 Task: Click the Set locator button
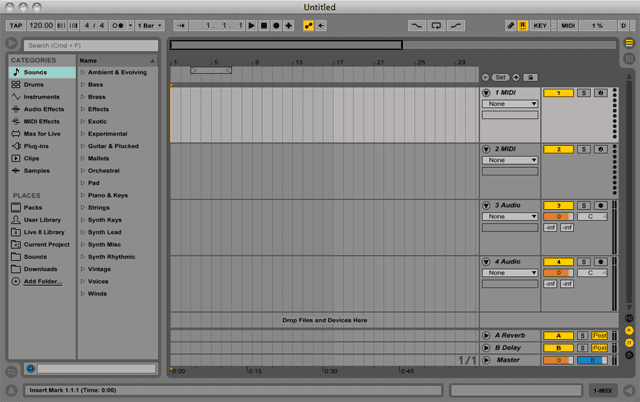point(500,77)
